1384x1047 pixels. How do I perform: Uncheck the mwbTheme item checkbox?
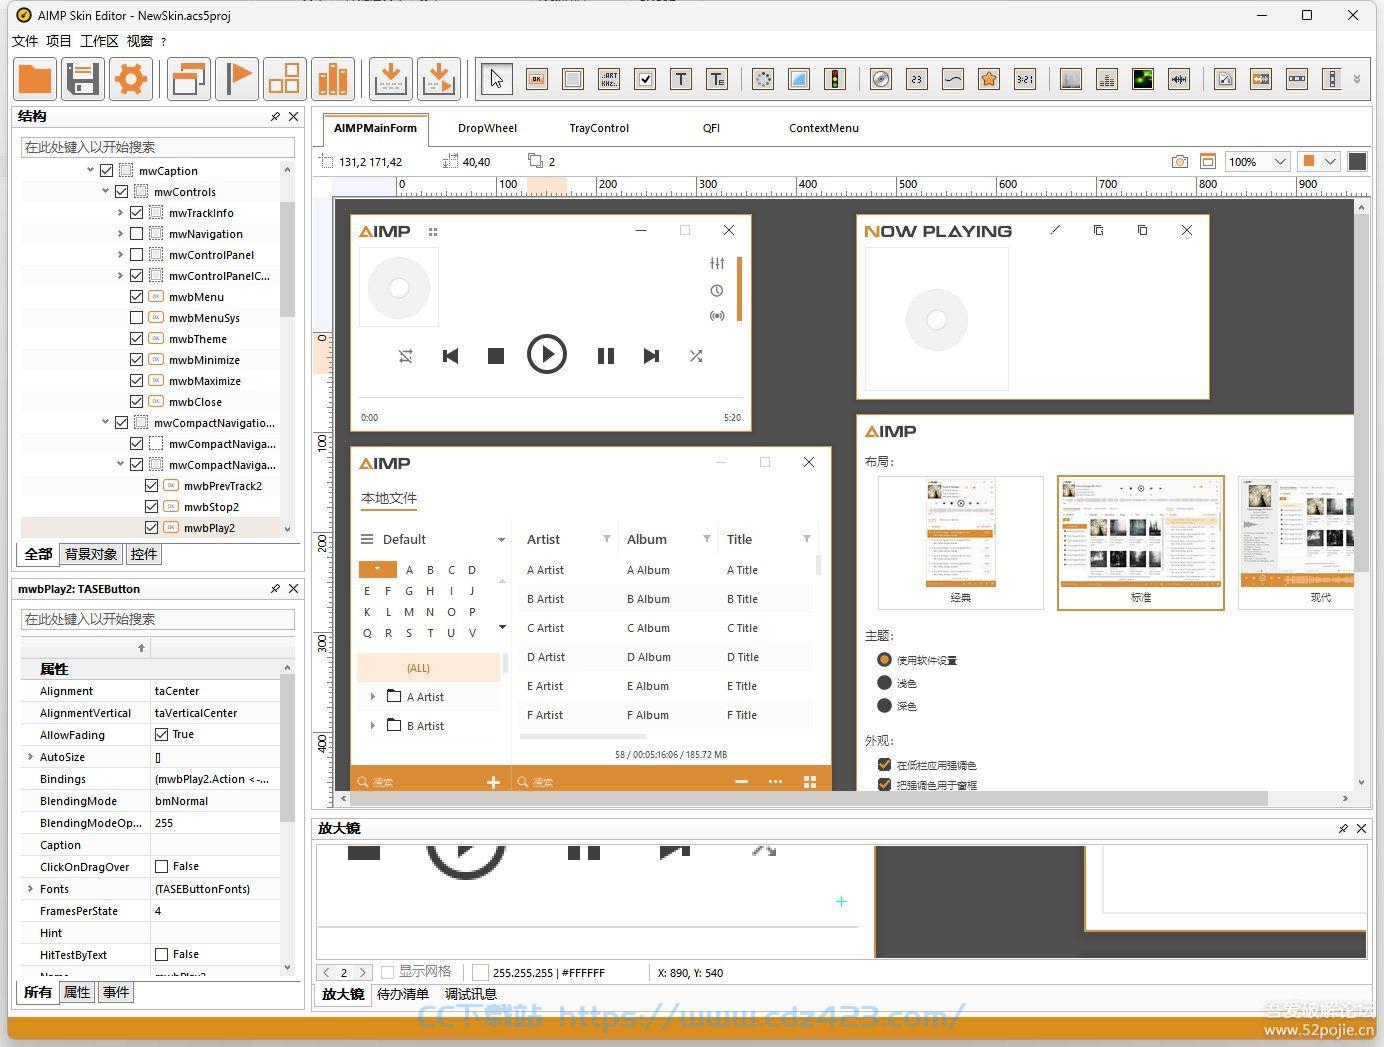point(137,339)
